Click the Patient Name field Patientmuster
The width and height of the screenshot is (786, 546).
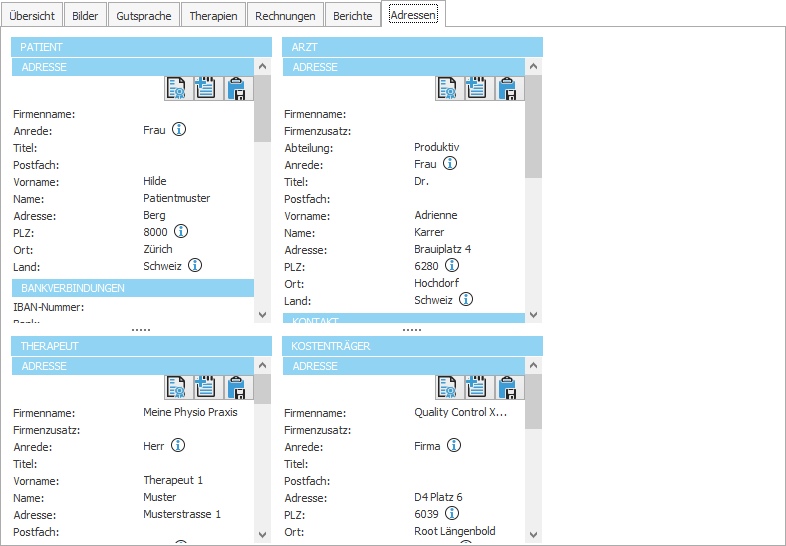coord(177,198)
